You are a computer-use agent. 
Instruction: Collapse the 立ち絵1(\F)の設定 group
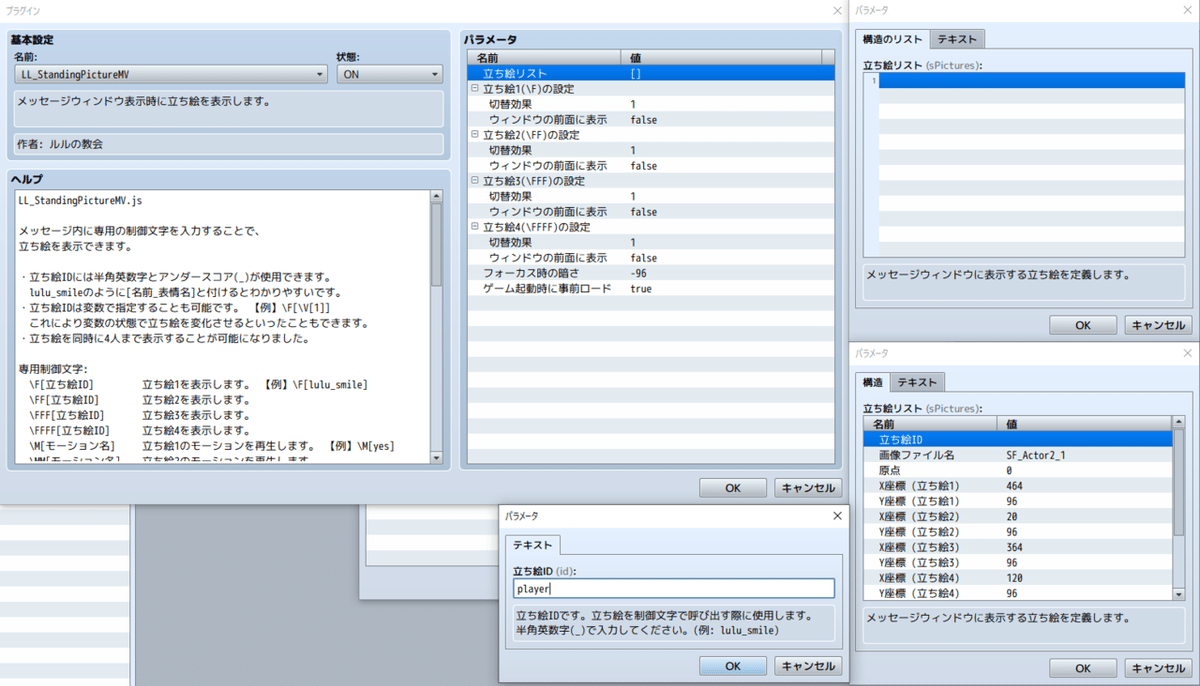pyautogui.click(x=472, y=88)
